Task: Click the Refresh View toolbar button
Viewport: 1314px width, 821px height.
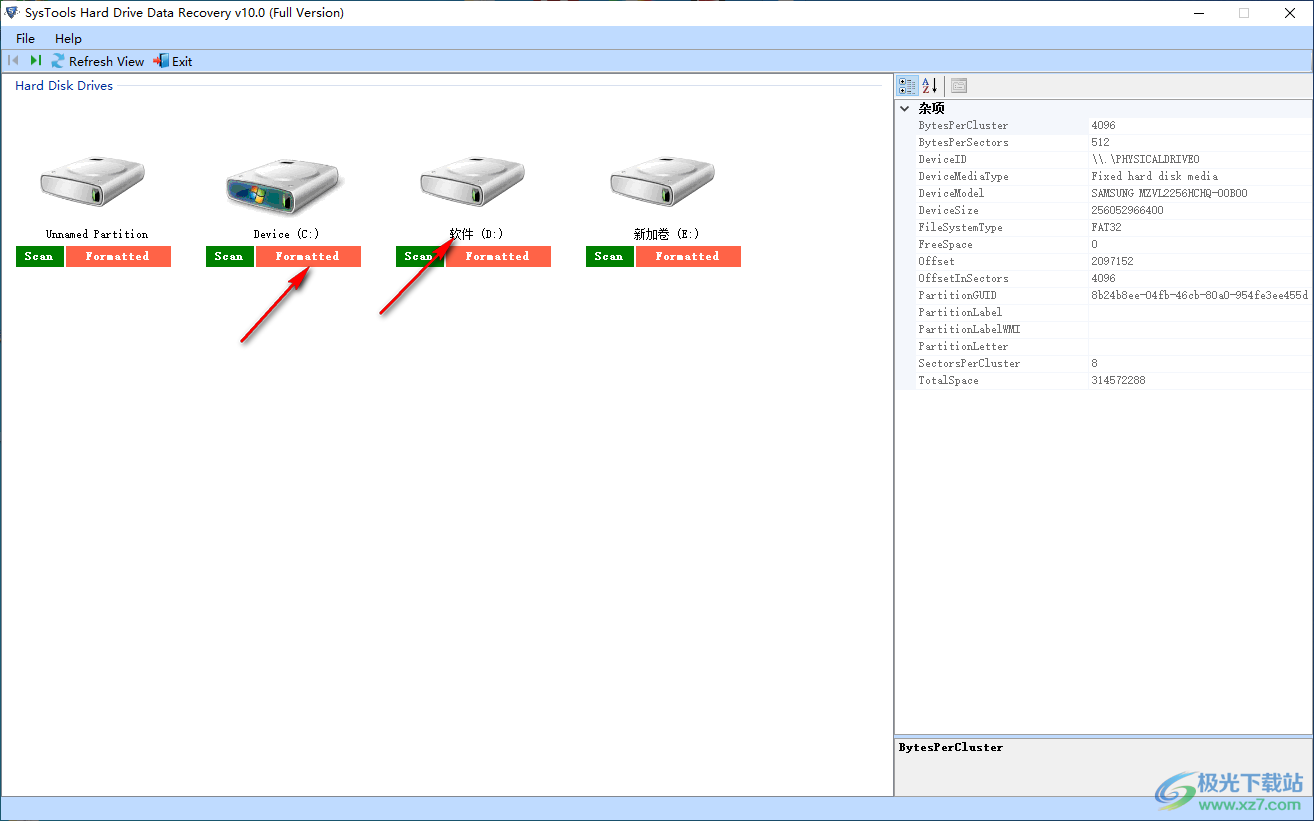Action: 98,61
